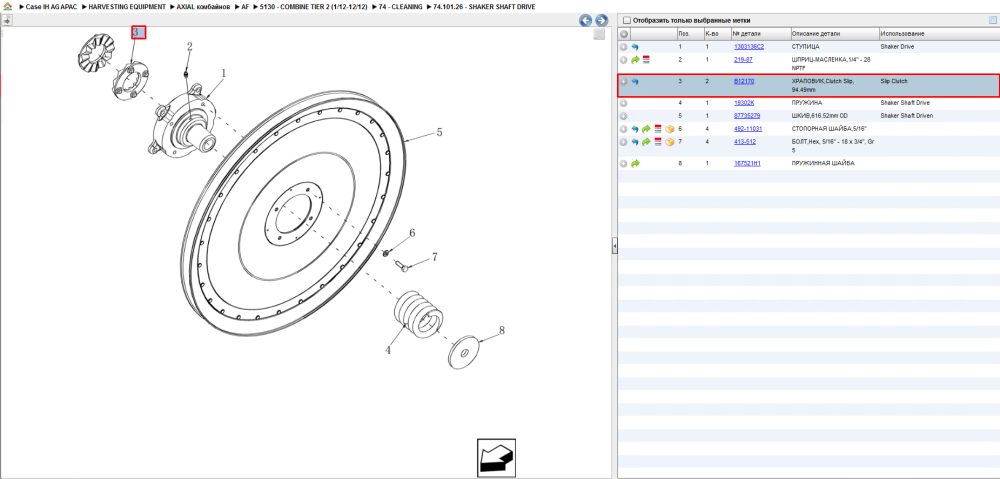Click the pin icon above the diagram
Screen dimensions: 1000x479
pos(7,20)
